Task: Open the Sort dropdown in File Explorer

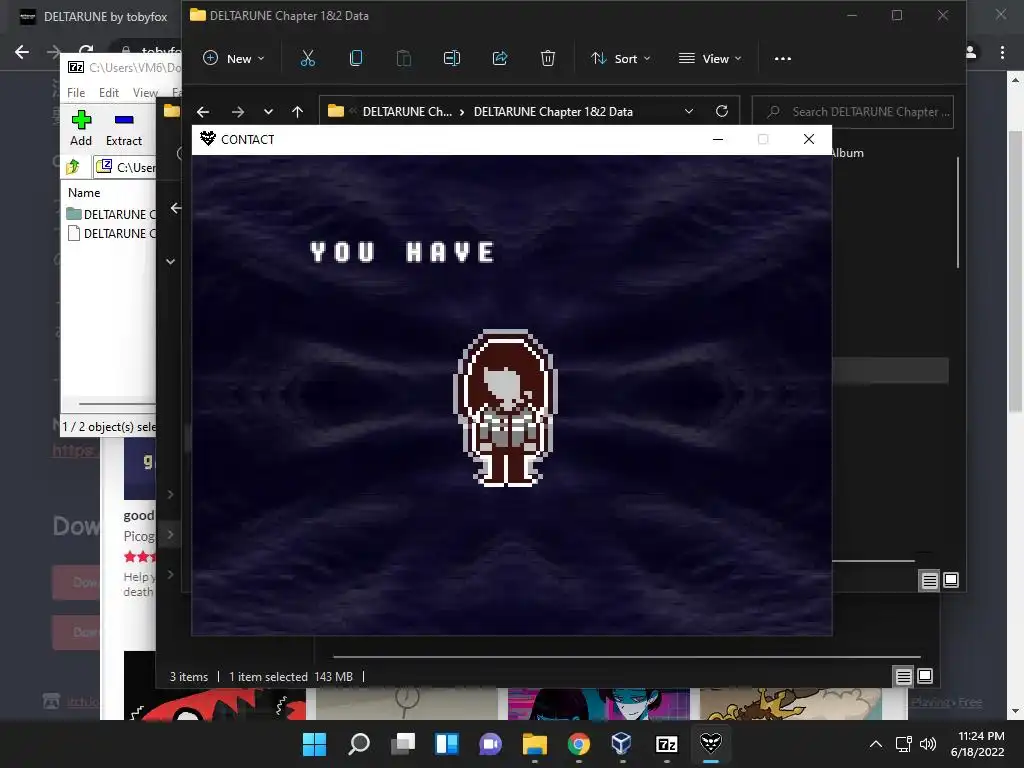Action: click(621, 59)
